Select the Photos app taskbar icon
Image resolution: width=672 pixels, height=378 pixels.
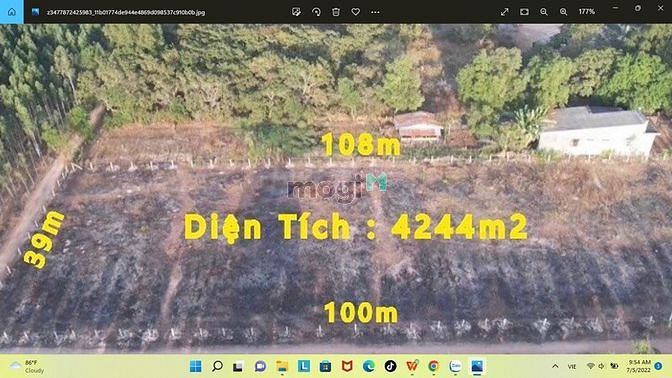click(477, 366)
